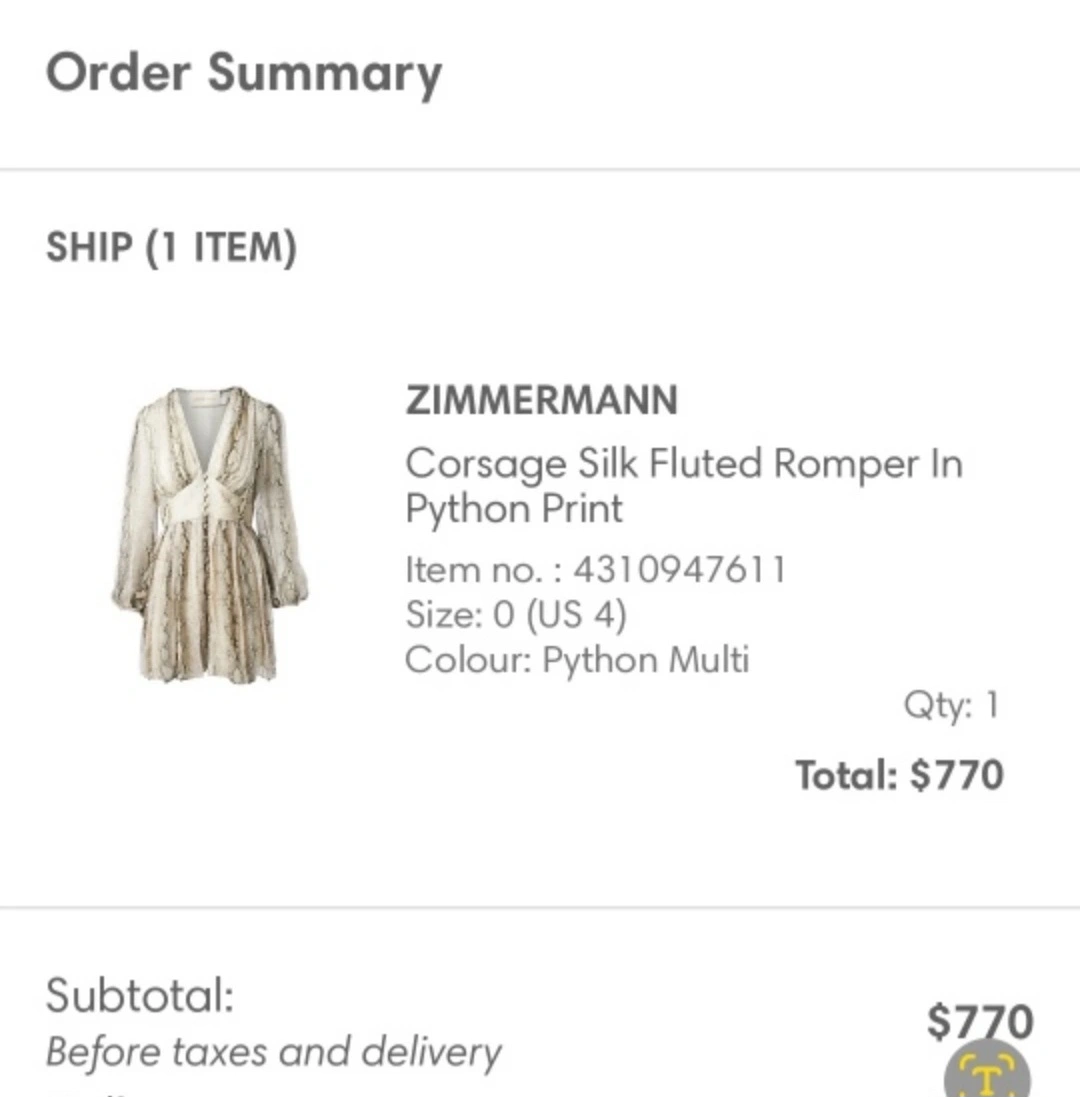Select the 'Before taxes and delivery' note
The image size is (1080, 1097).
pyautogui.click(x=273, y=1052)
